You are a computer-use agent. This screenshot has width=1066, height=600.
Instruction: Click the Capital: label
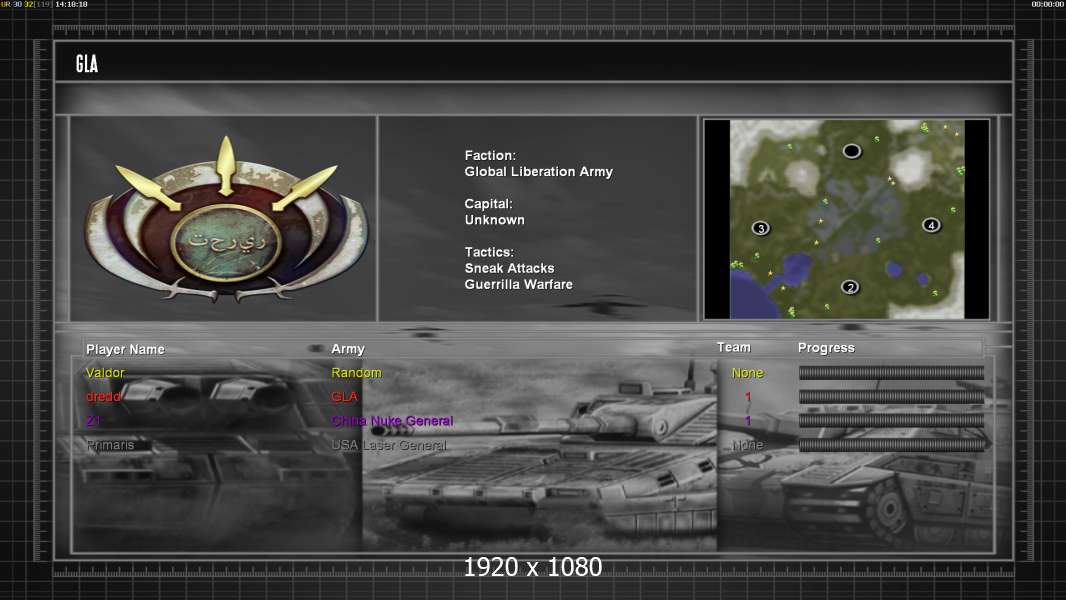489,204
